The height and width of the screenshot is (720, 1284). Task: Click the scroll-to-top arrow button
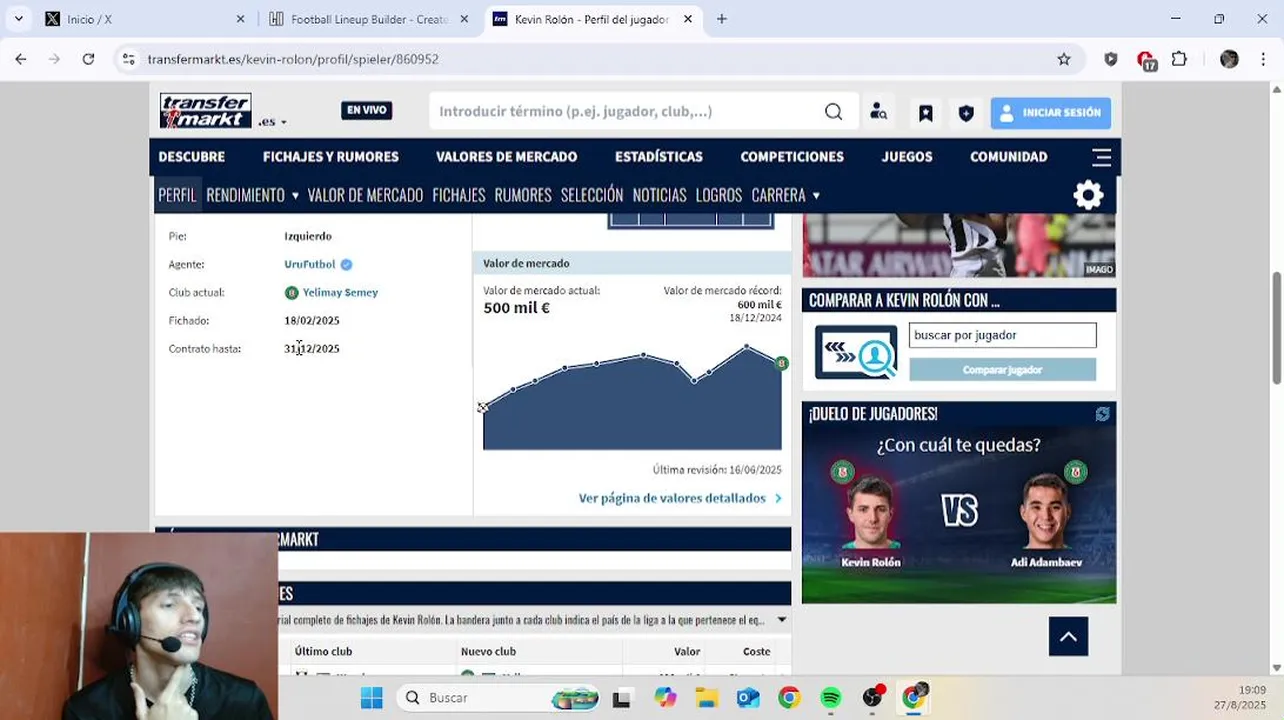[x=1068, y=636]
